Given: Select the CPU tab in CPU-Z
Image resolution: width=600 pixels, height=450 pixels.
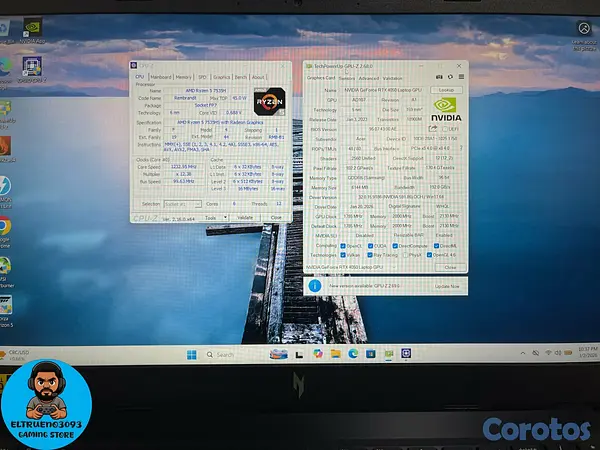Looking at the screenshot, I should click(x=140, y=77).
